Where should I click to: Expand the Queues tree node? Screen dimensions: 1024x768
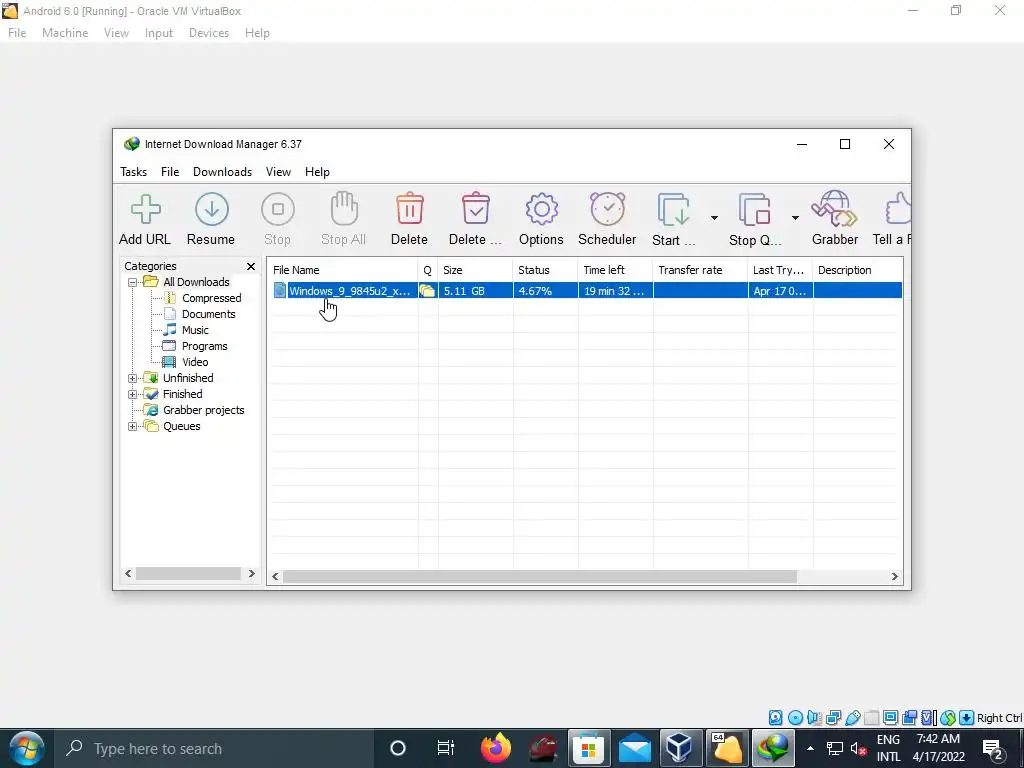click(x=133, y=426)
